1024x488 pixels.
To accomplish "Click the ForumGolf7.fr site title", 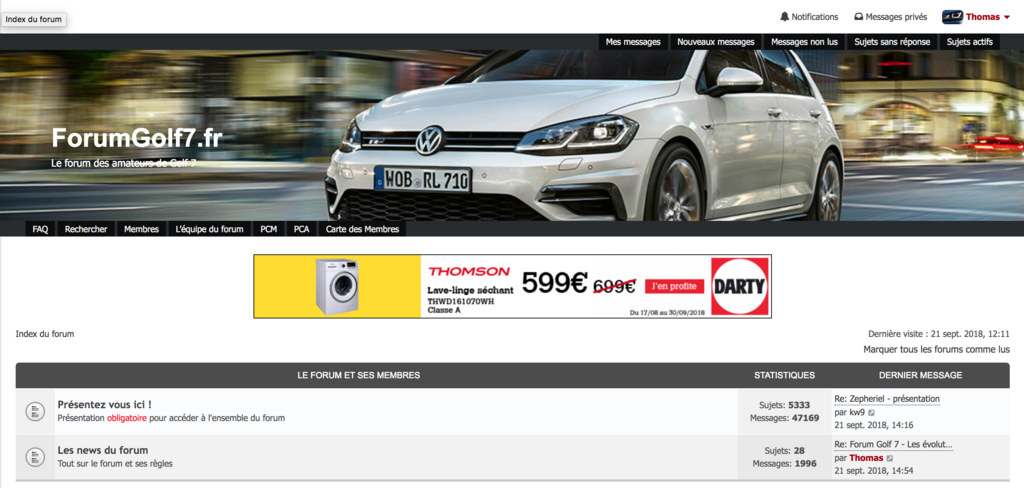I will point(137,138).
